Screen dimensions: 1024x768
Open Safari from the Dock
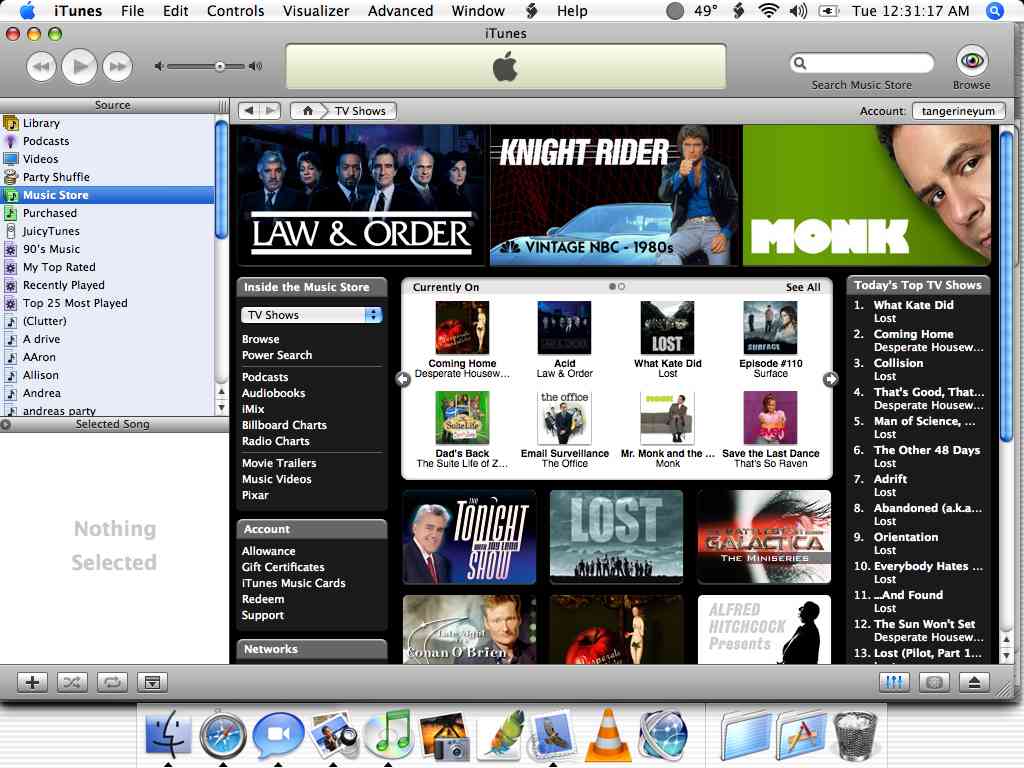(223, 735)
